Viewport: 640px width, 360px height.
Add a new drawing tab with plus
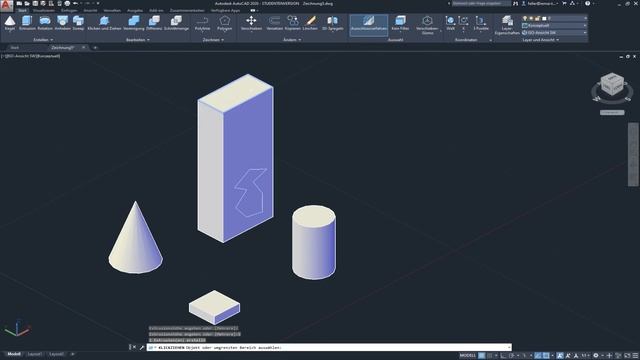(x=95, y=48)
